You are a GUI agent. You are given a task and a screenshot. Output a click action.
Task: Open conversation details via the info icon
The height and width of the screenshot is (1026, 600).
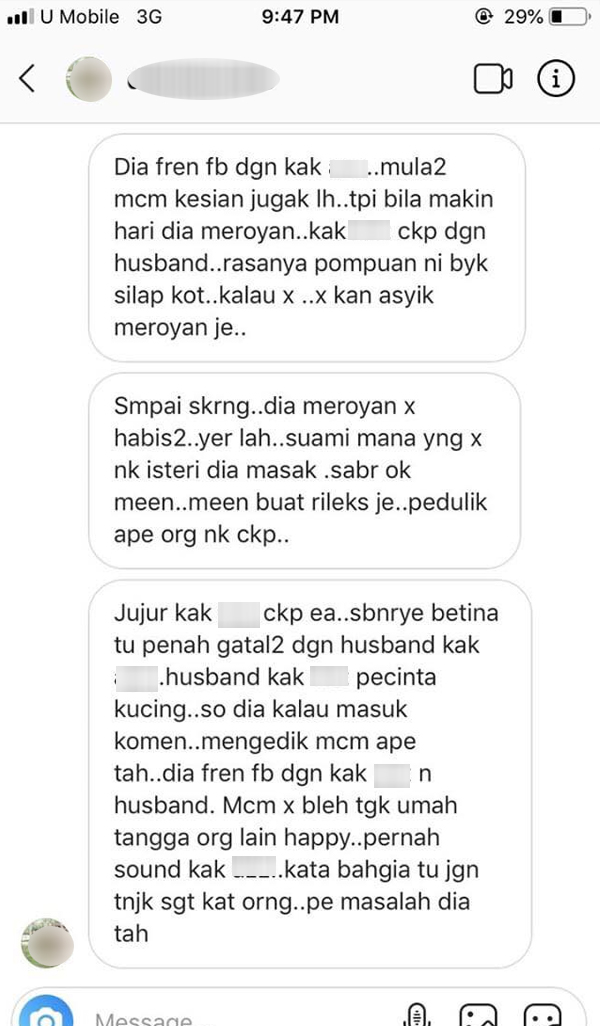tap(556, 79)
